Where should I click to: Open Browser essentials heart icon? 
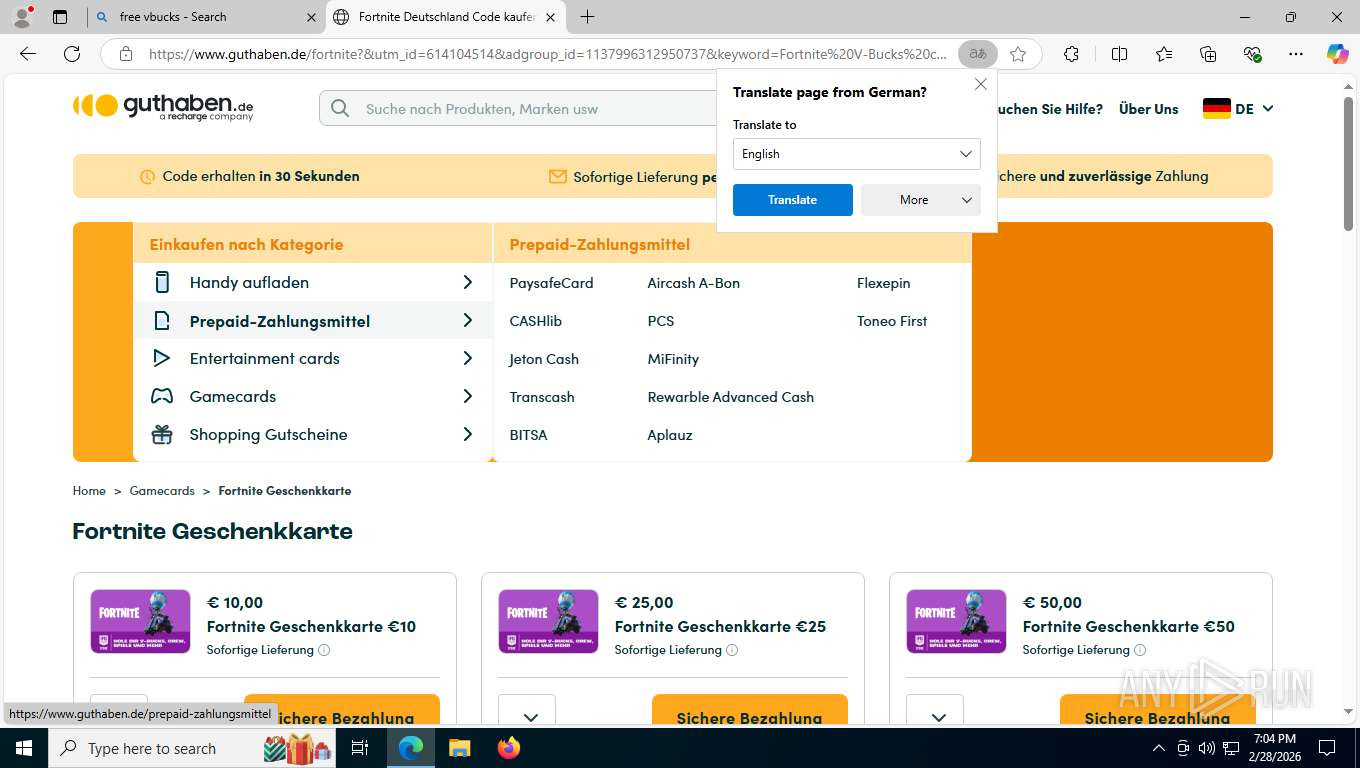pyautogui.click(x=1252, y=54)
